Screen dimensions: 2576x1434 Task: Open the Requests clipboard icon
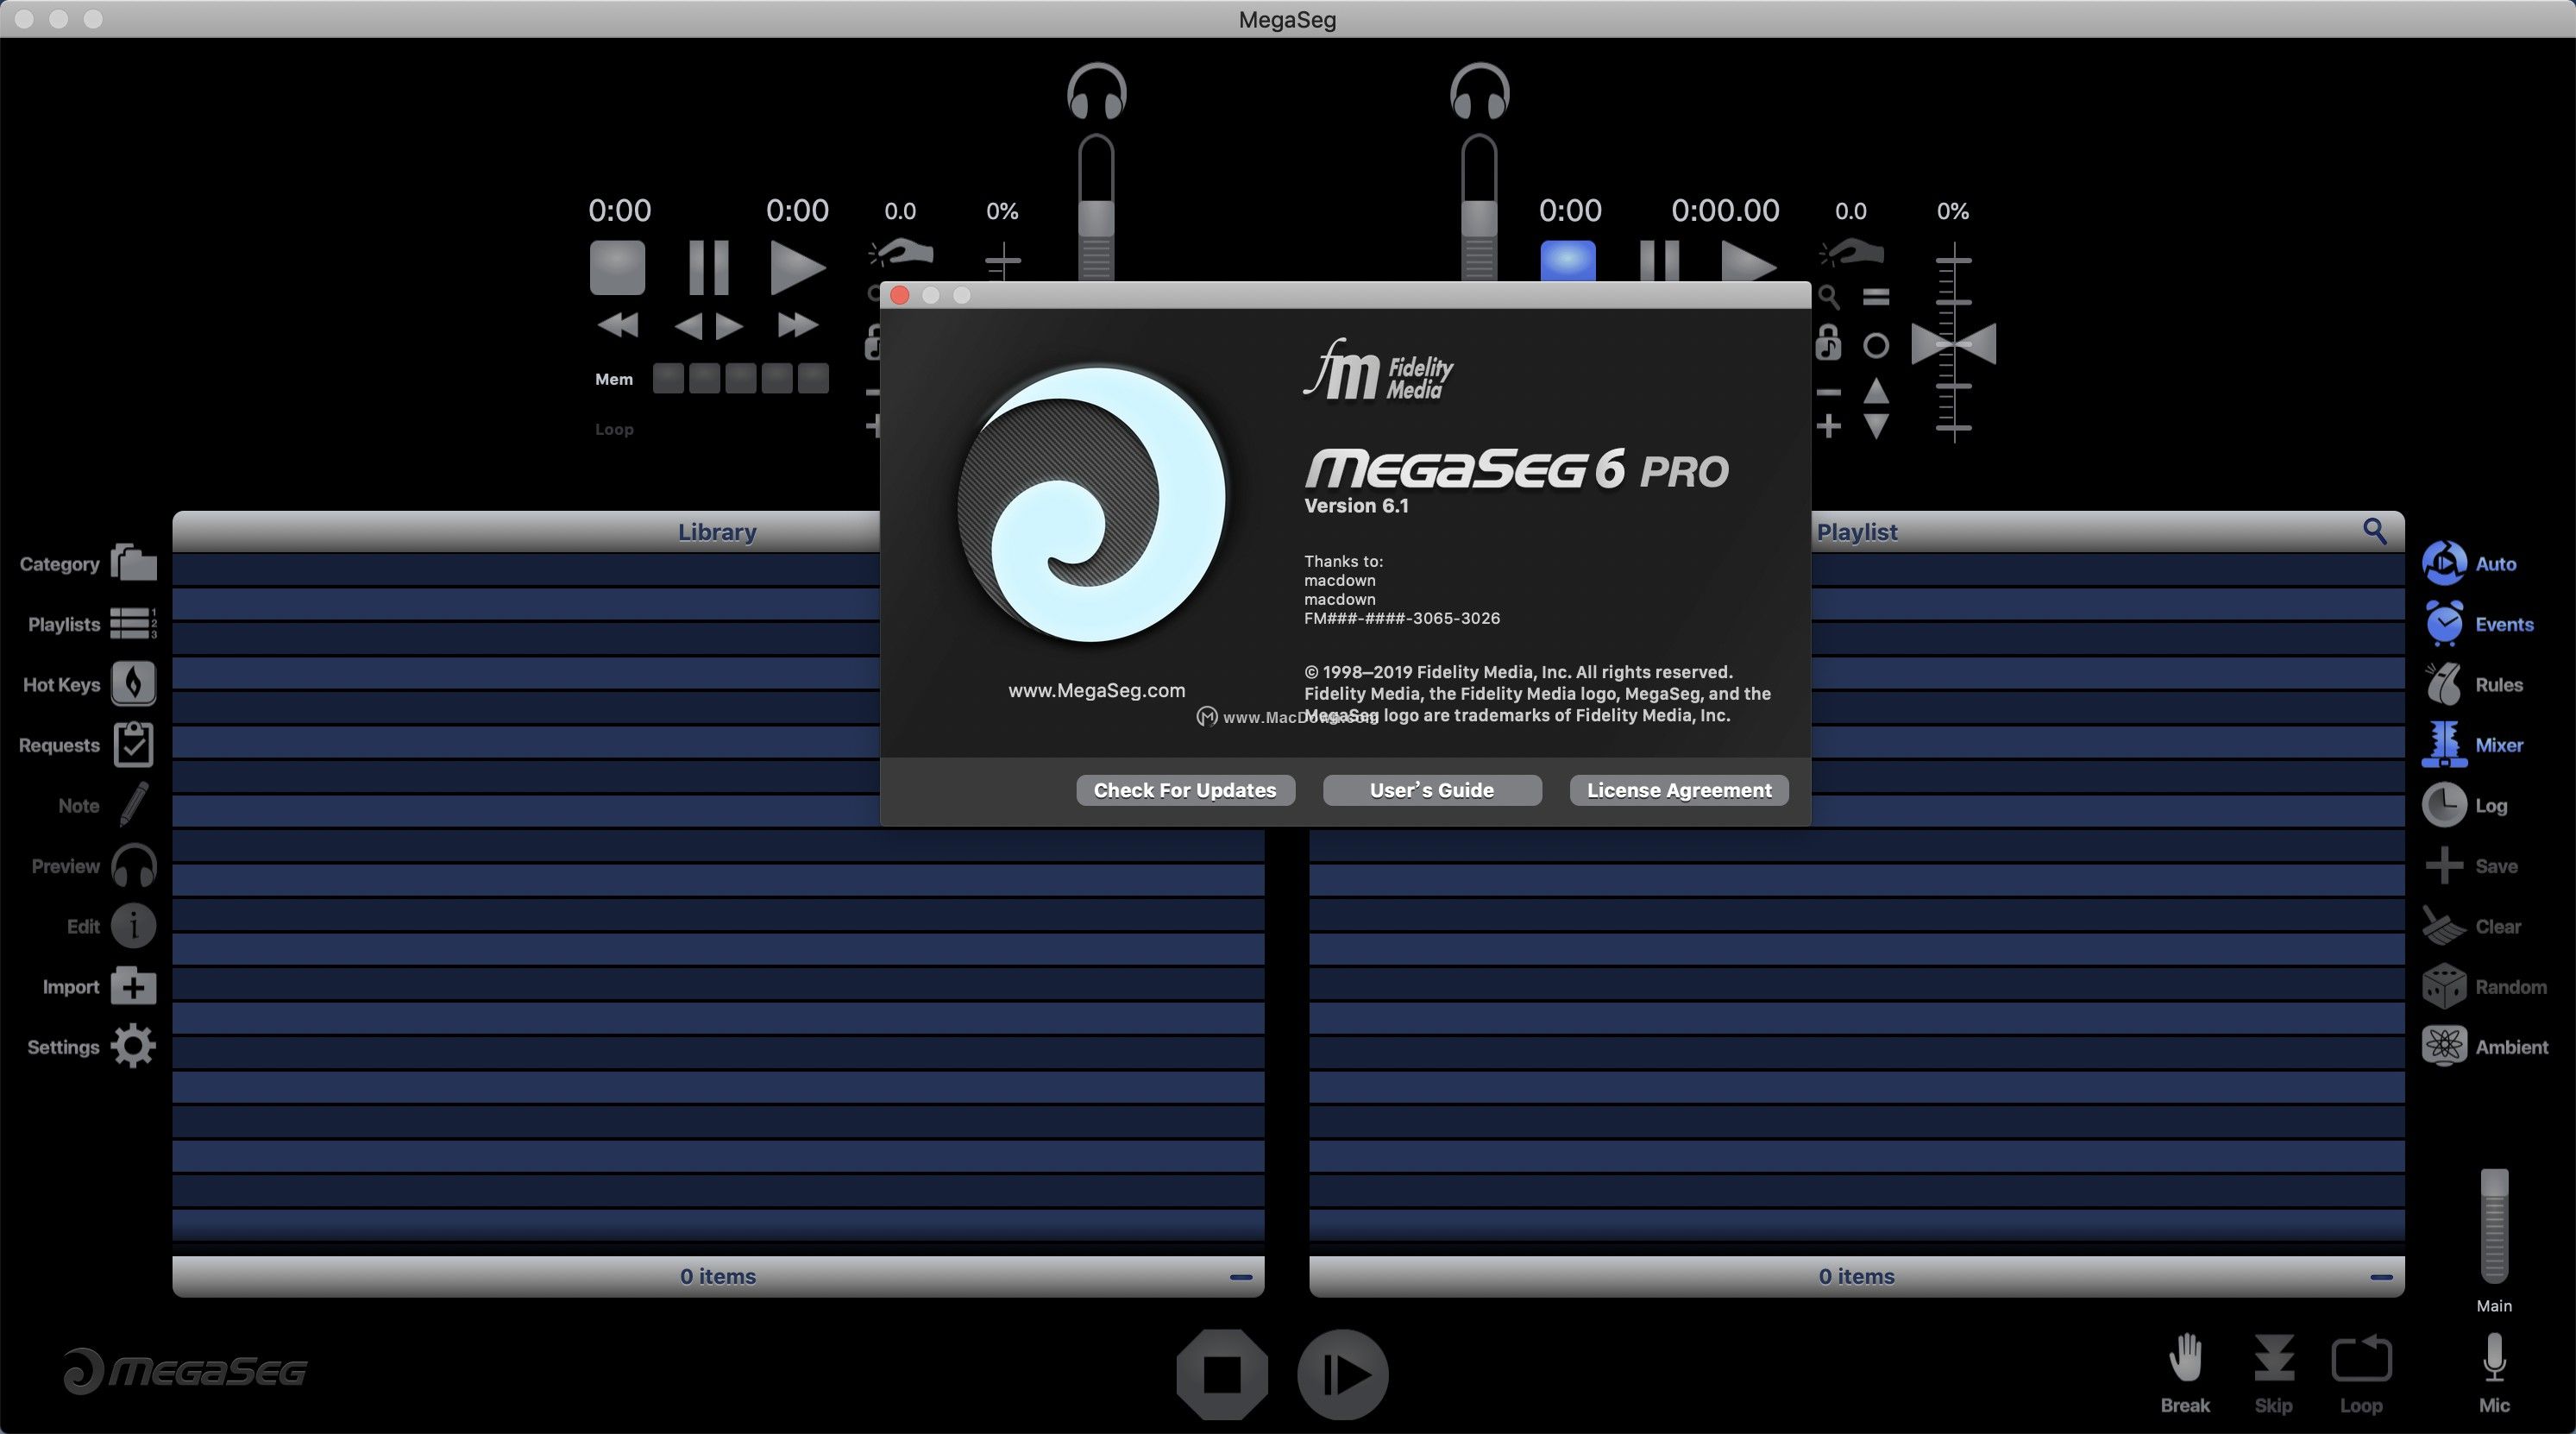tap(133, 744)
